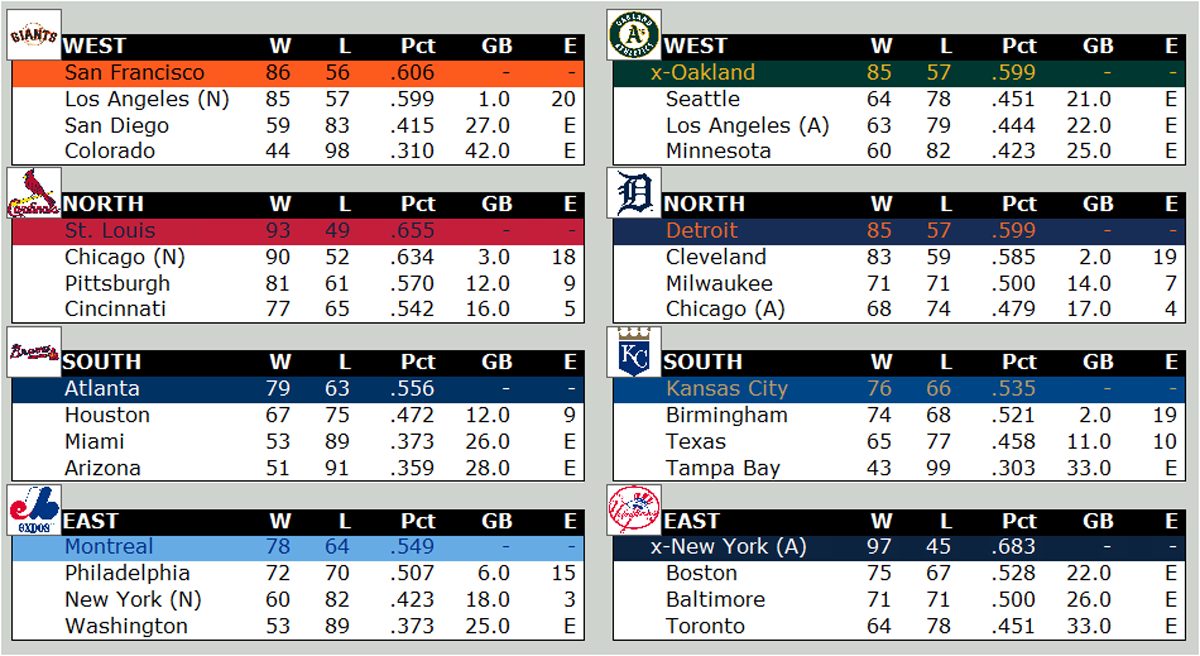Click the Detroit Tigers logo
1200x656 pixels.
tap(635, 194)
